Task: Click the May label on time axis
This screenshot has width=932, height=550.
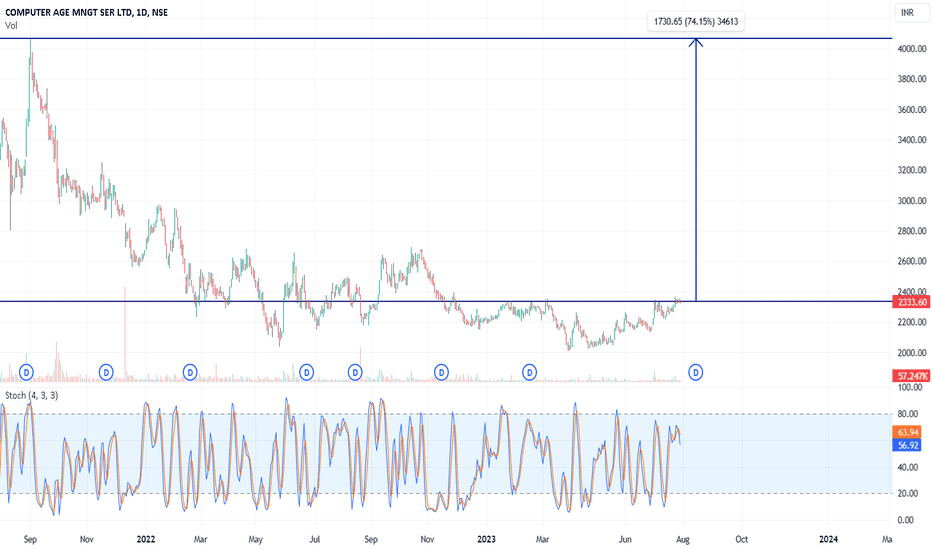Action: pyautogui.click(x=256, y=539)
